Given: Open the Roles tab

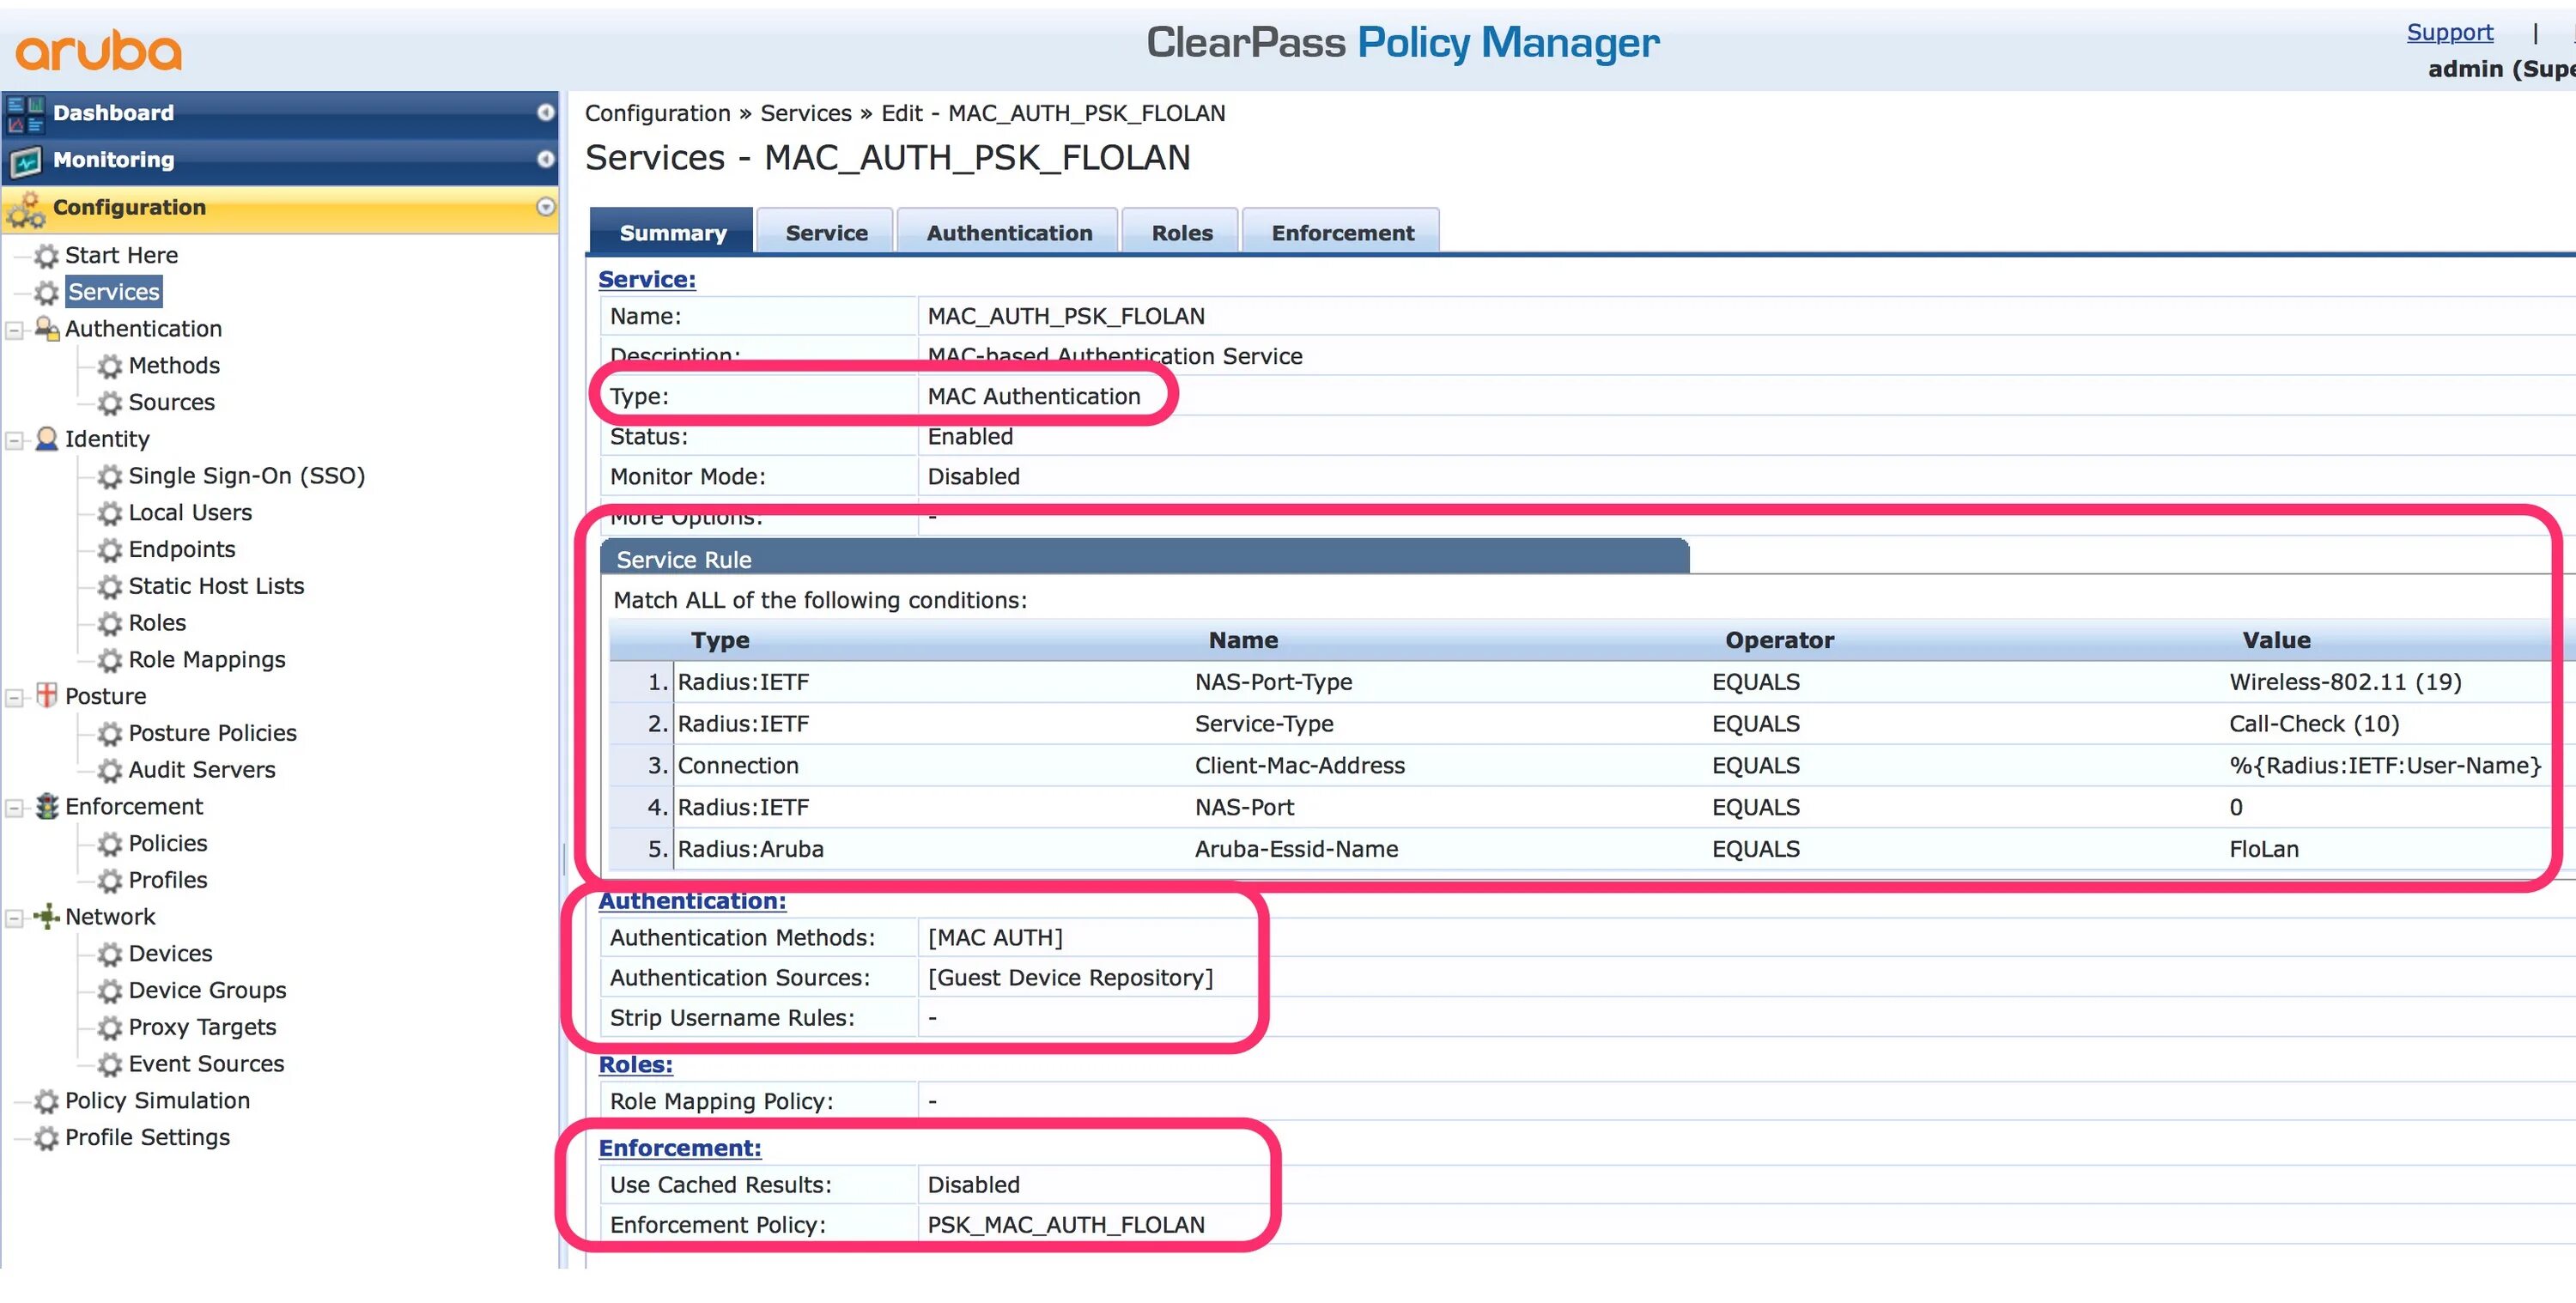Looking at the screenshot, I should point(1181,233).
